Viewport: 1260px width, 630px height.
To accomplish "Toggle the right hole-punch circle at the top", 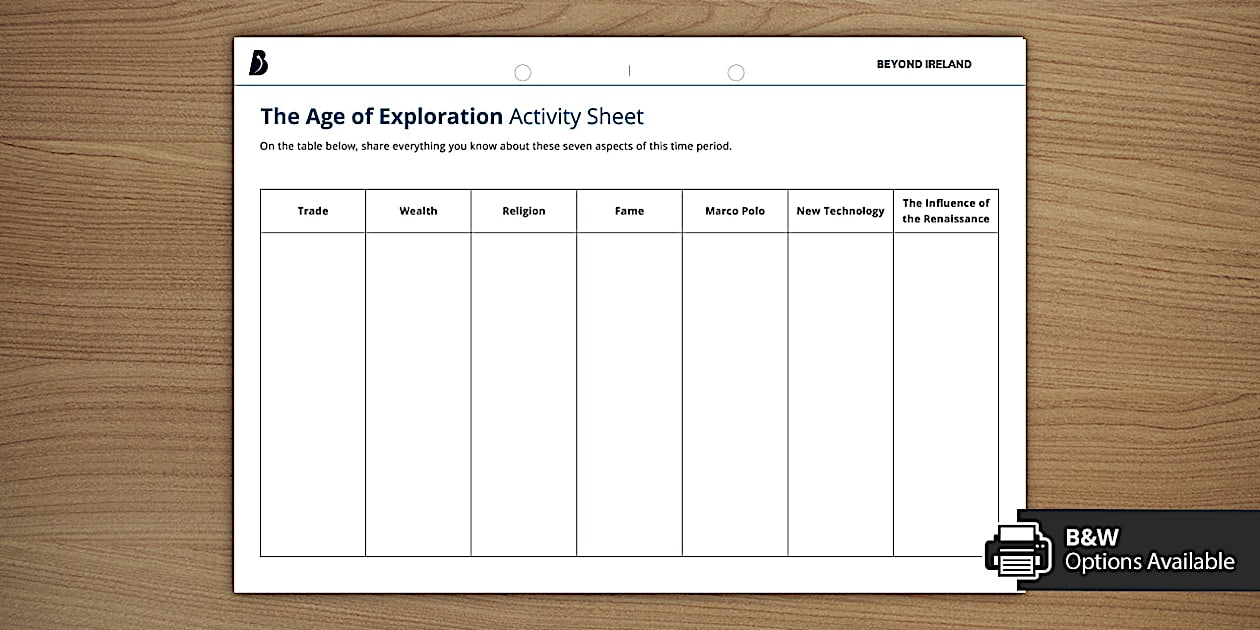I will pyautogui.click(x=736, y=72).
